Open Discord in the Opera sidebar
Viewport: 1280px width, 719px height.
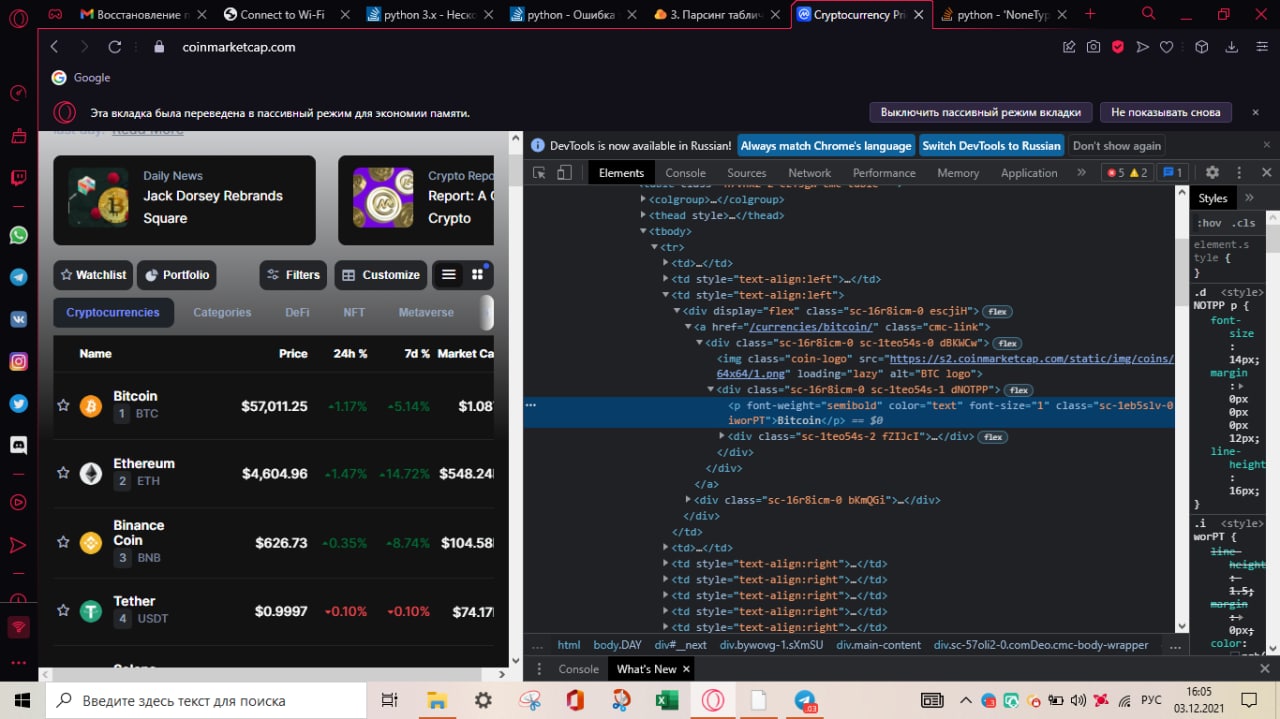click(18, 445)
